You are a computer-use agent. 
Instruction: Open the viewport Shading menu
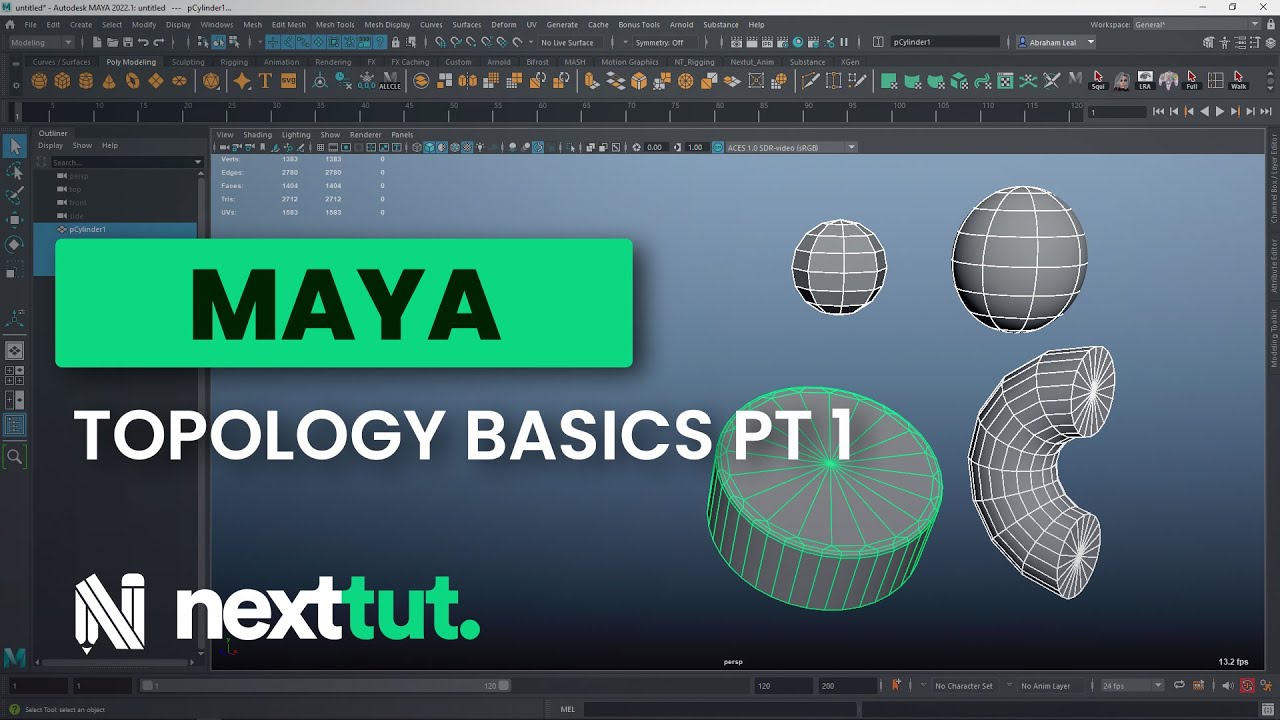click(257, 134)
